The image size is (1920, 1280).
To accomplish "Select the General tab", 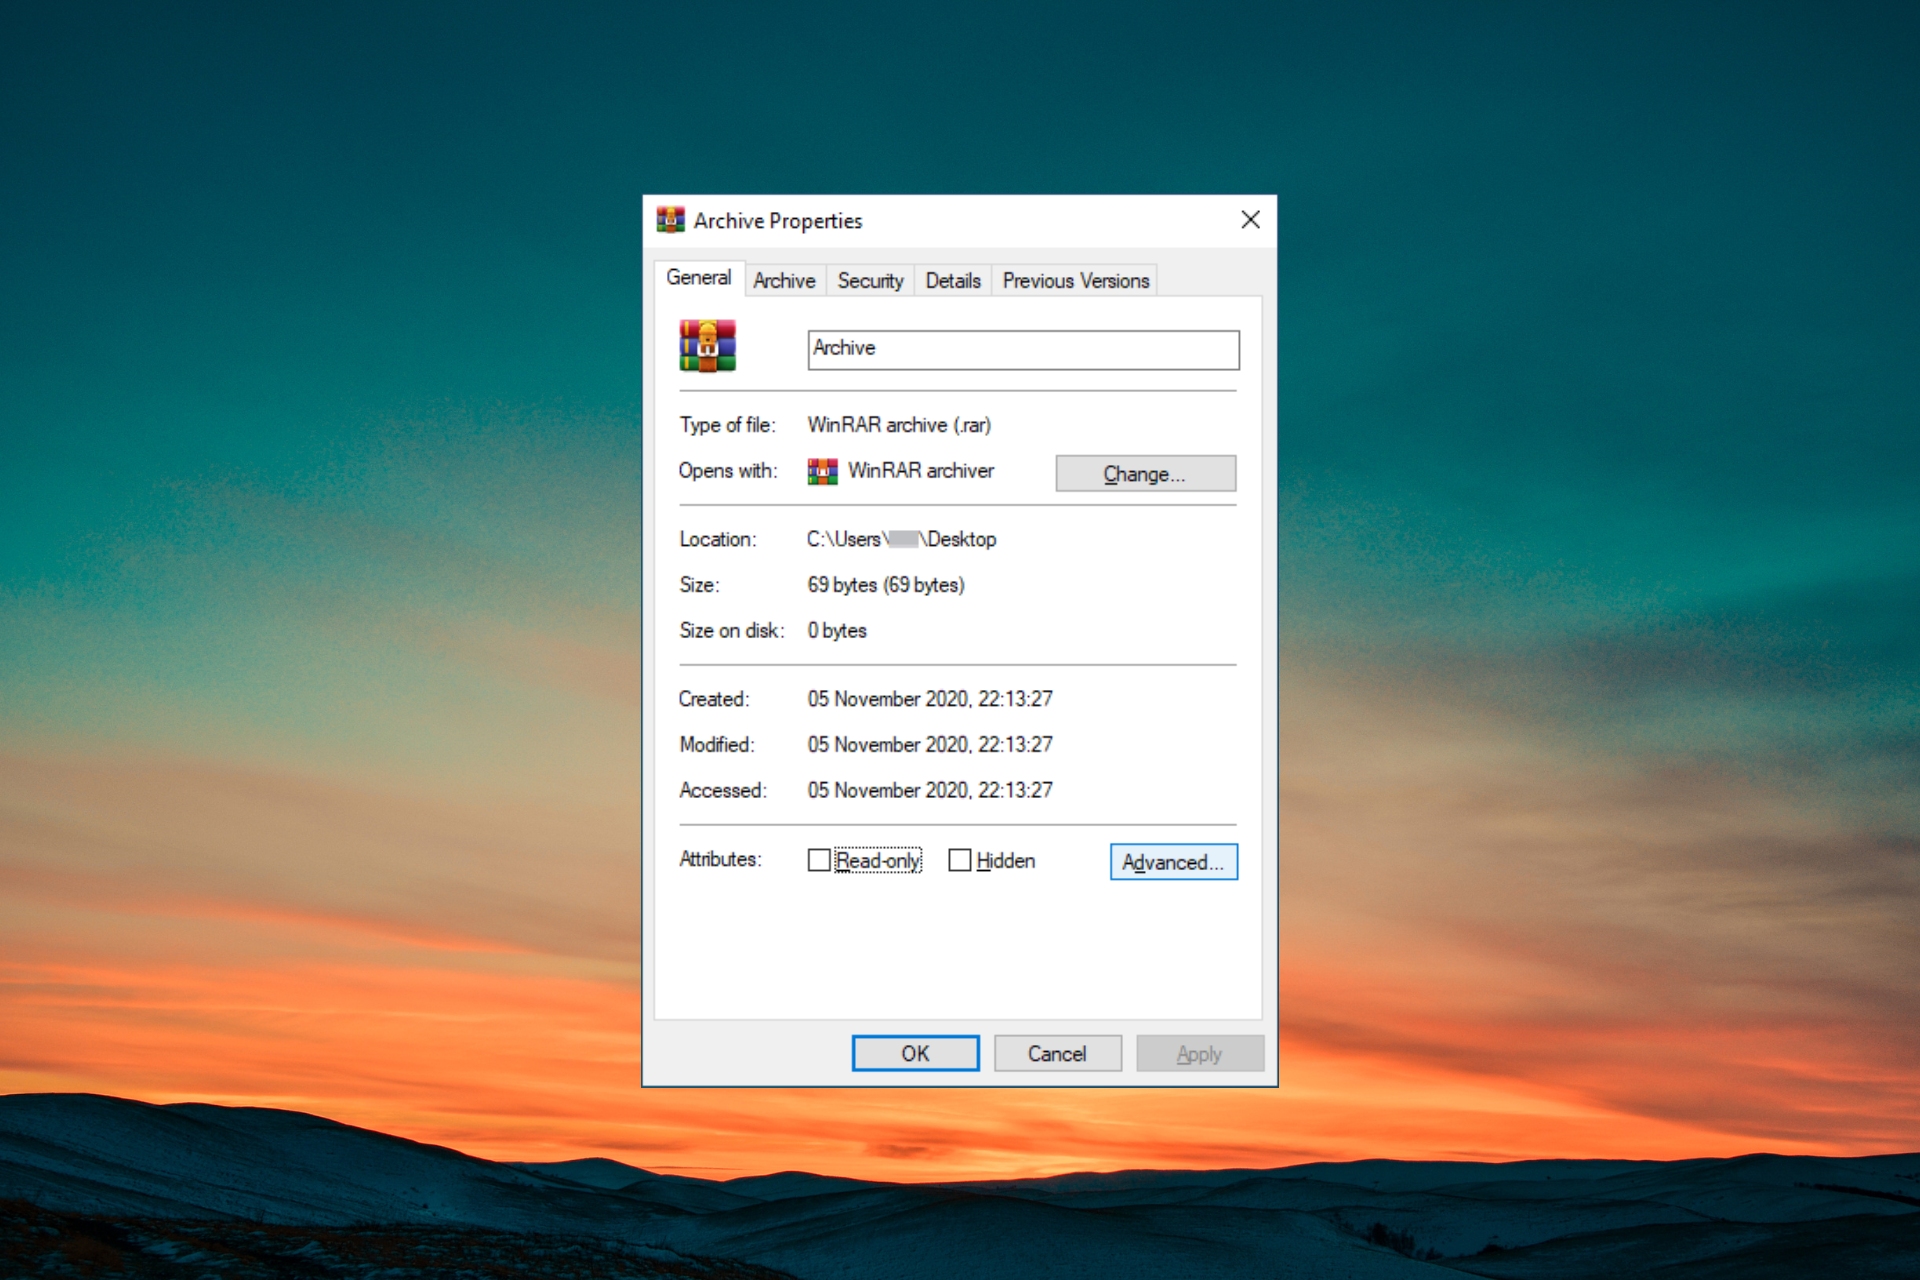I will pyautogui.click(x=699, y=278).
